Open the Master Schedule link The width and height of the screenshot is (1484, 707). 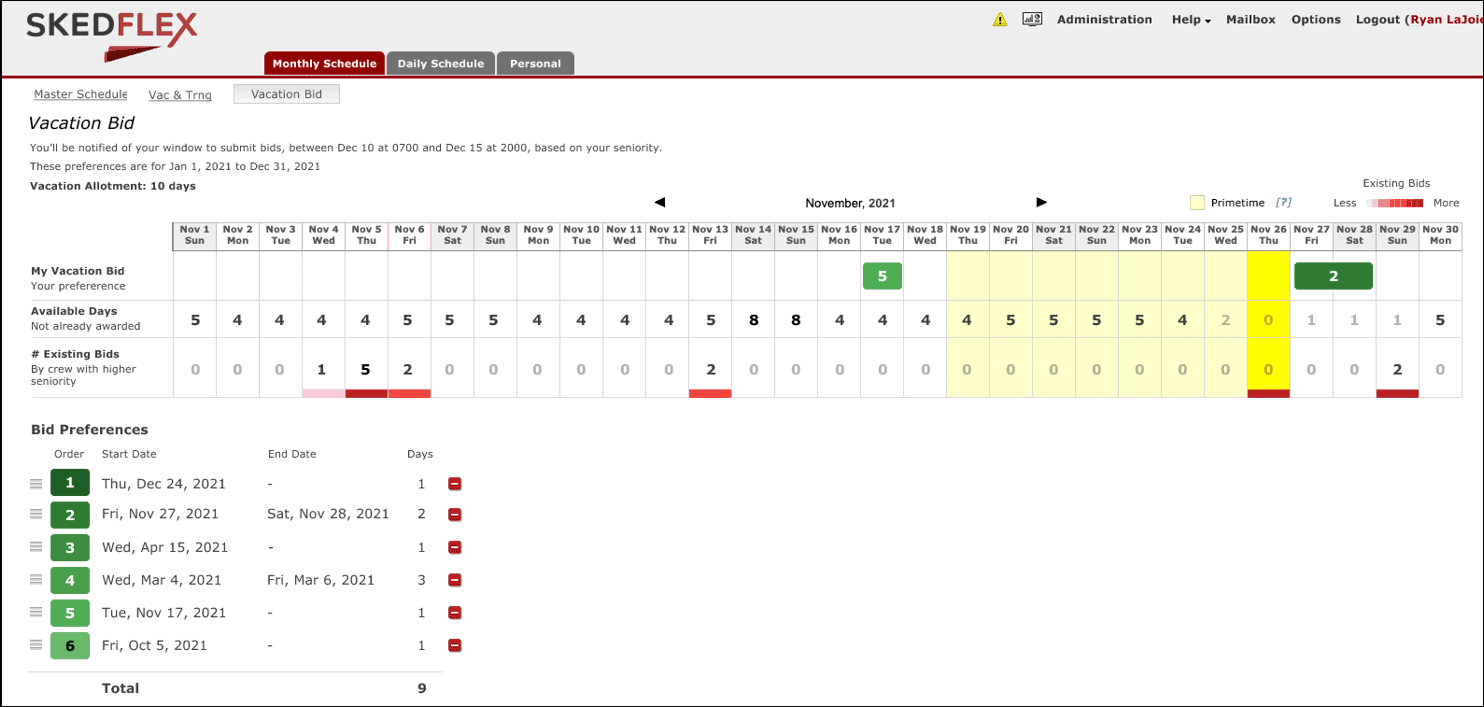click(x=80, y=94)
